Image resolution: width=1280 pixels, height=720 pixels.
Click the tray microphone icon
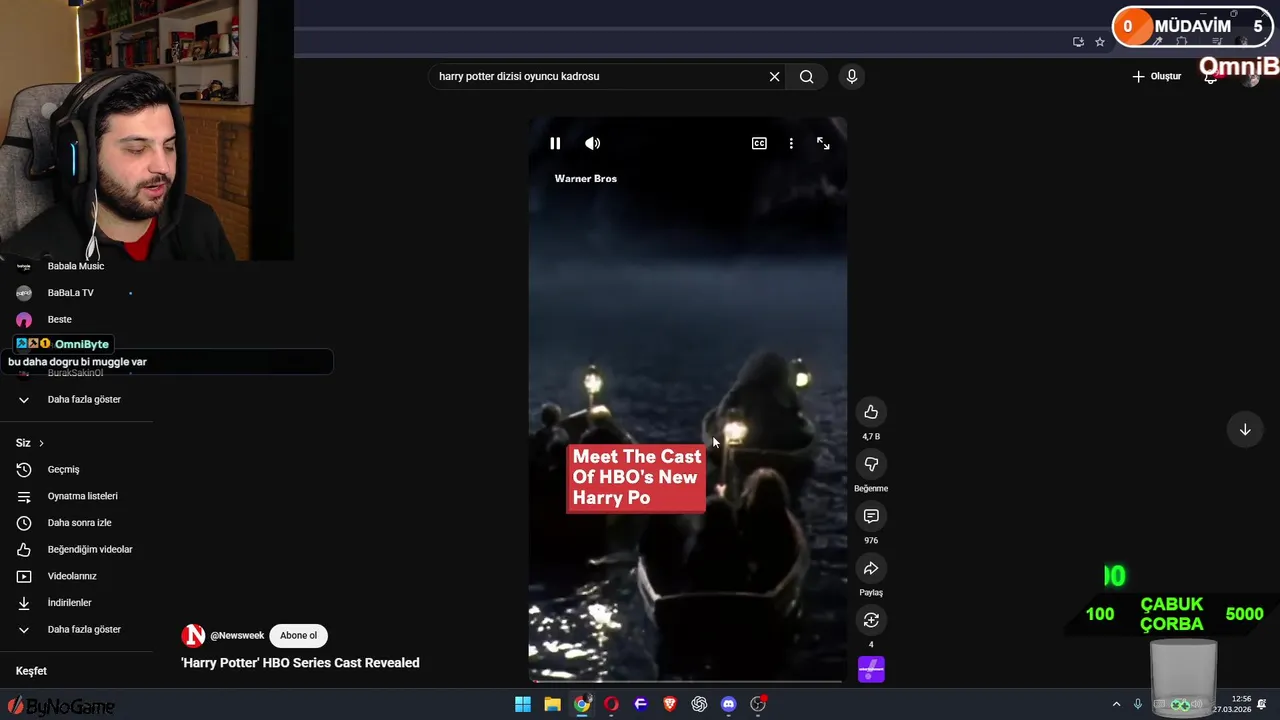pyautogui.click(x=1138, y=704)
